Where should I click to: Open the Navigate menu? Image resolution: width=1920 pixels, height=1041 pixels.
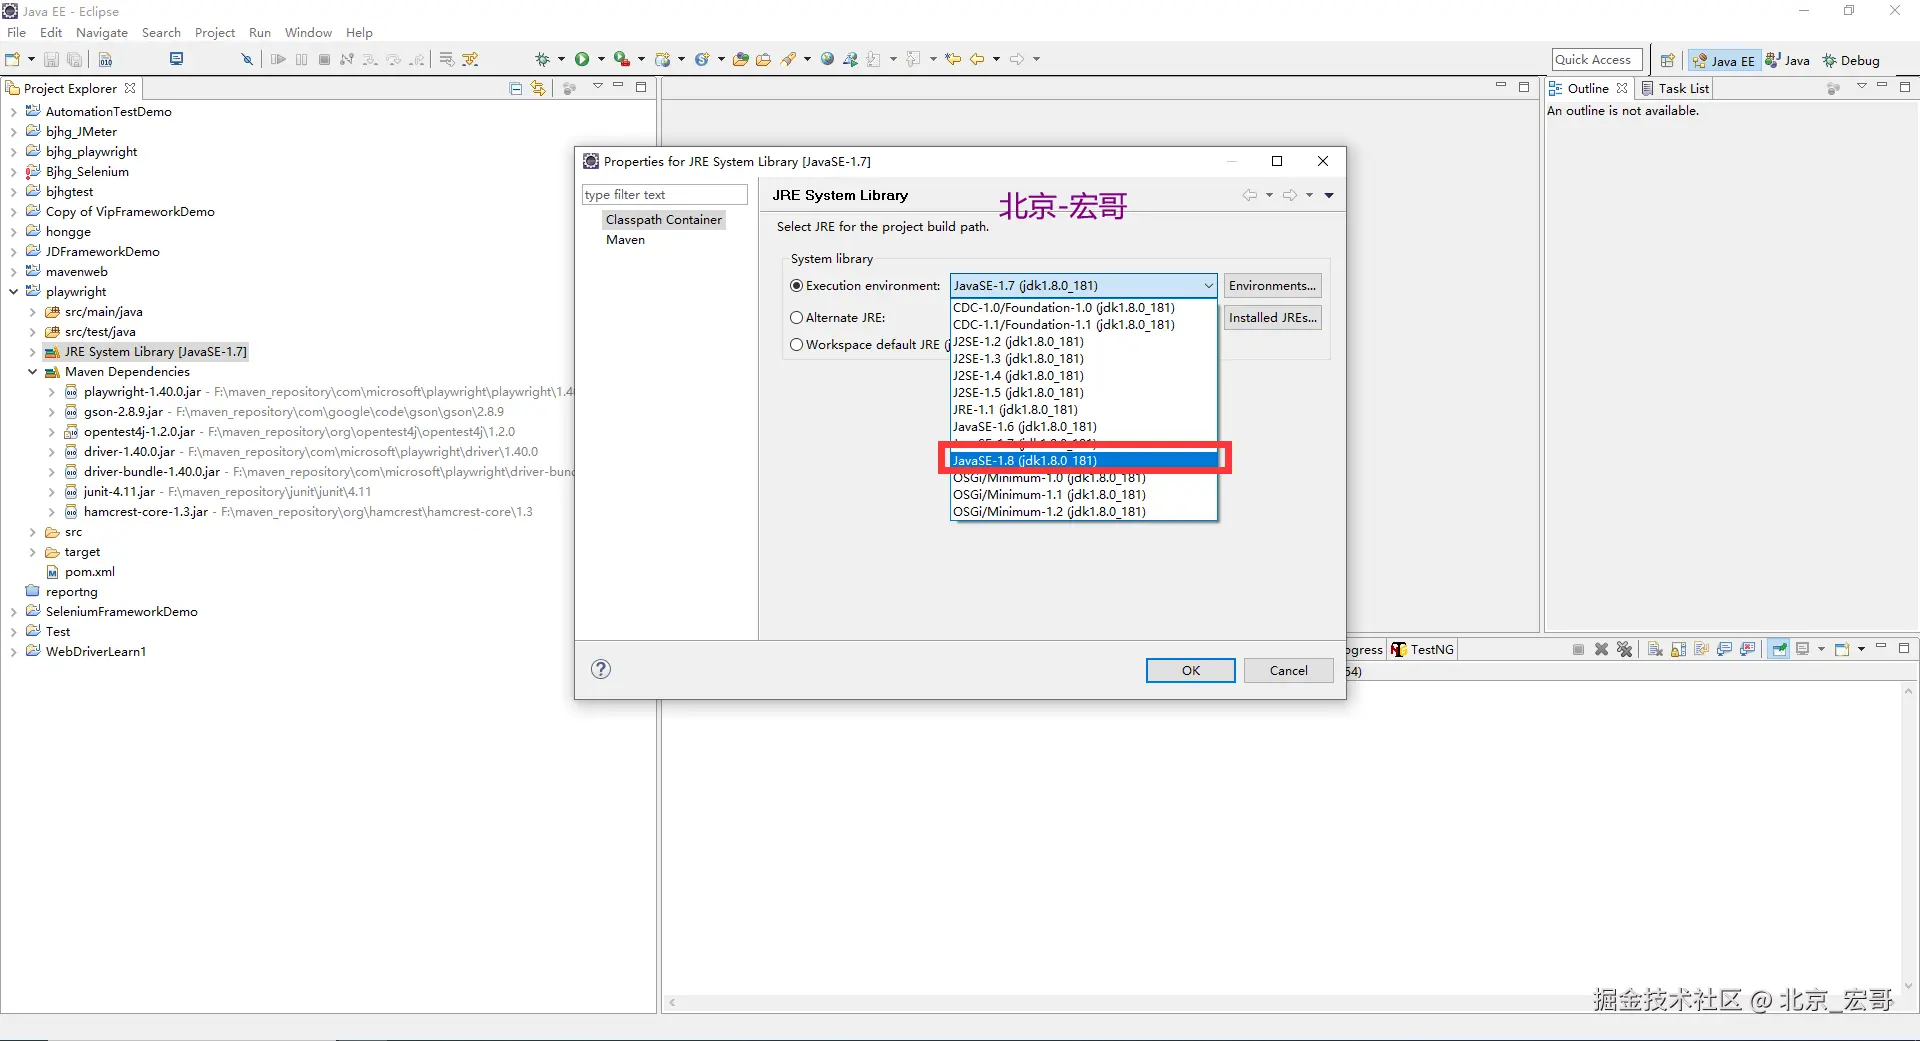pyautogui.click(x=102, y=32)
